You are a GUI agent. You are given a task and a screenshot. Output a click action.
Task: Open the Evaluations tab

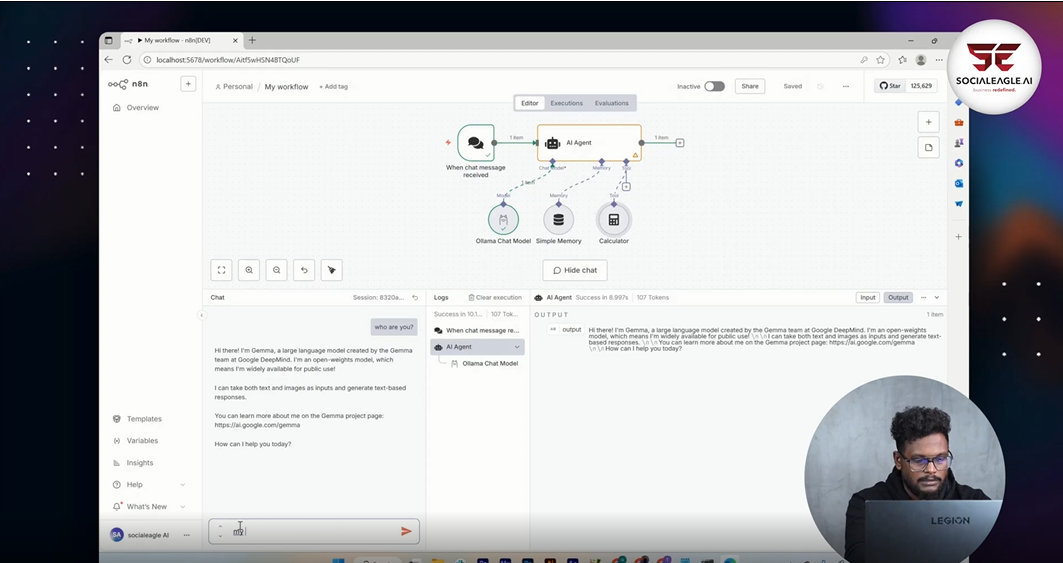pyautogui.click(x=611, y=103)
